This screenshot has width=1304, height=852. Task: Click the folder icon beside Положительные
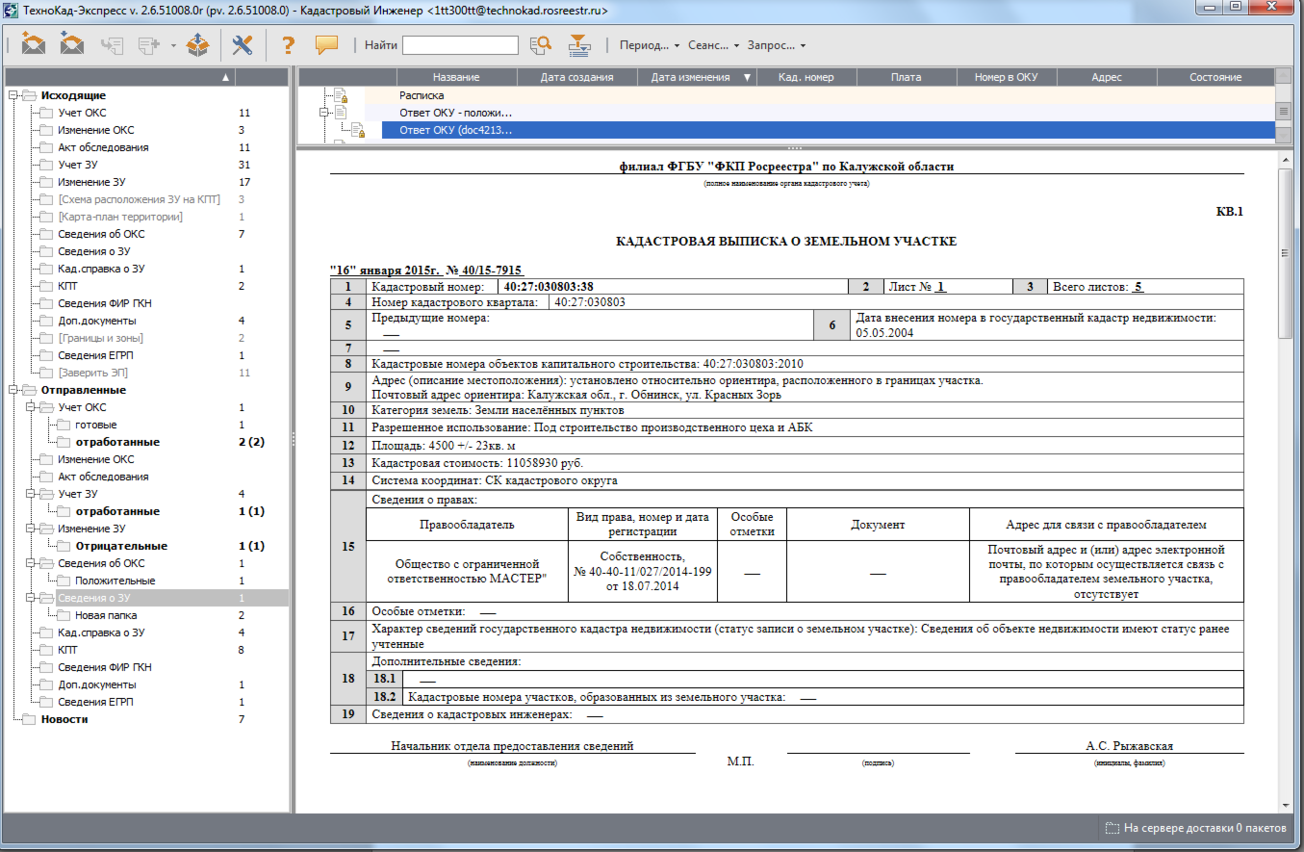[x=64, y=581]
